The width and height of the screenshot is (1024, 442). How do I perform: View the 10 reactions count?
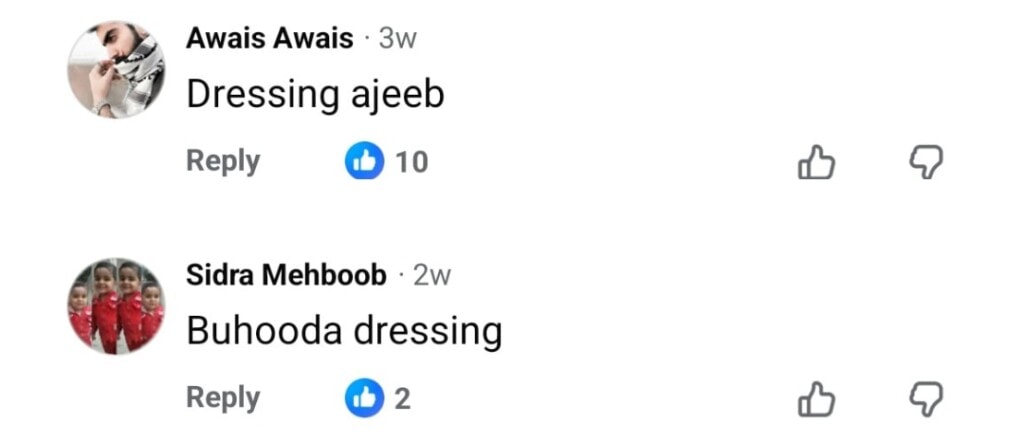411,162
